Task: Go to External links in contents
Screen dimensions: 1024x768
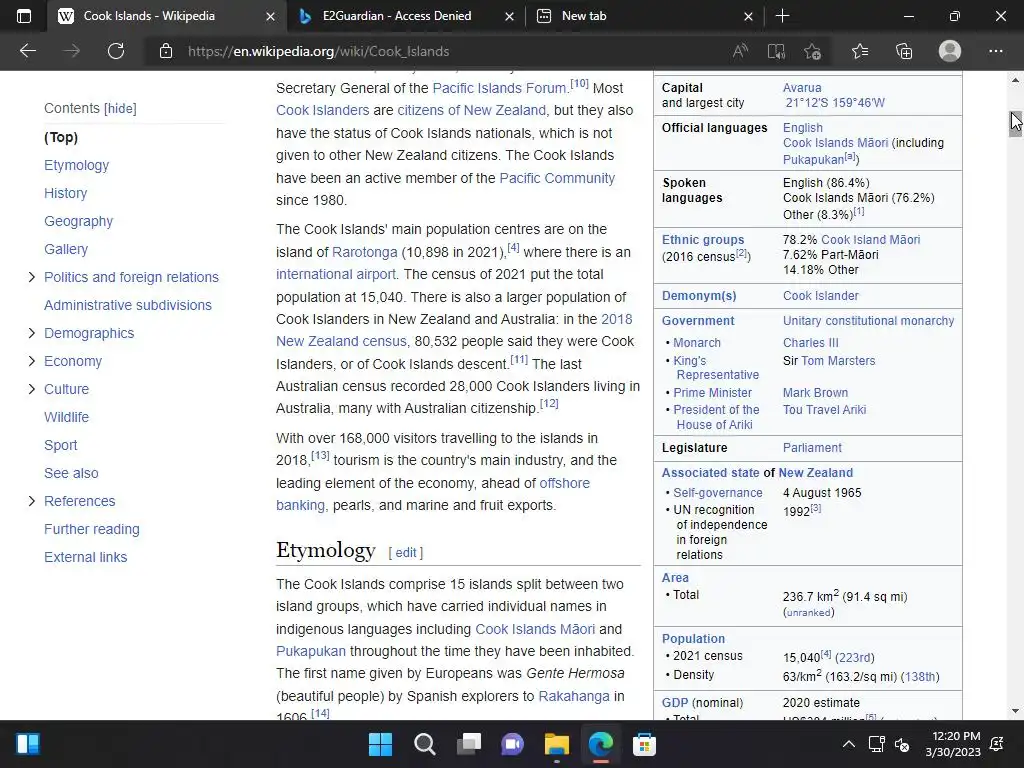Action: [86, 557]
